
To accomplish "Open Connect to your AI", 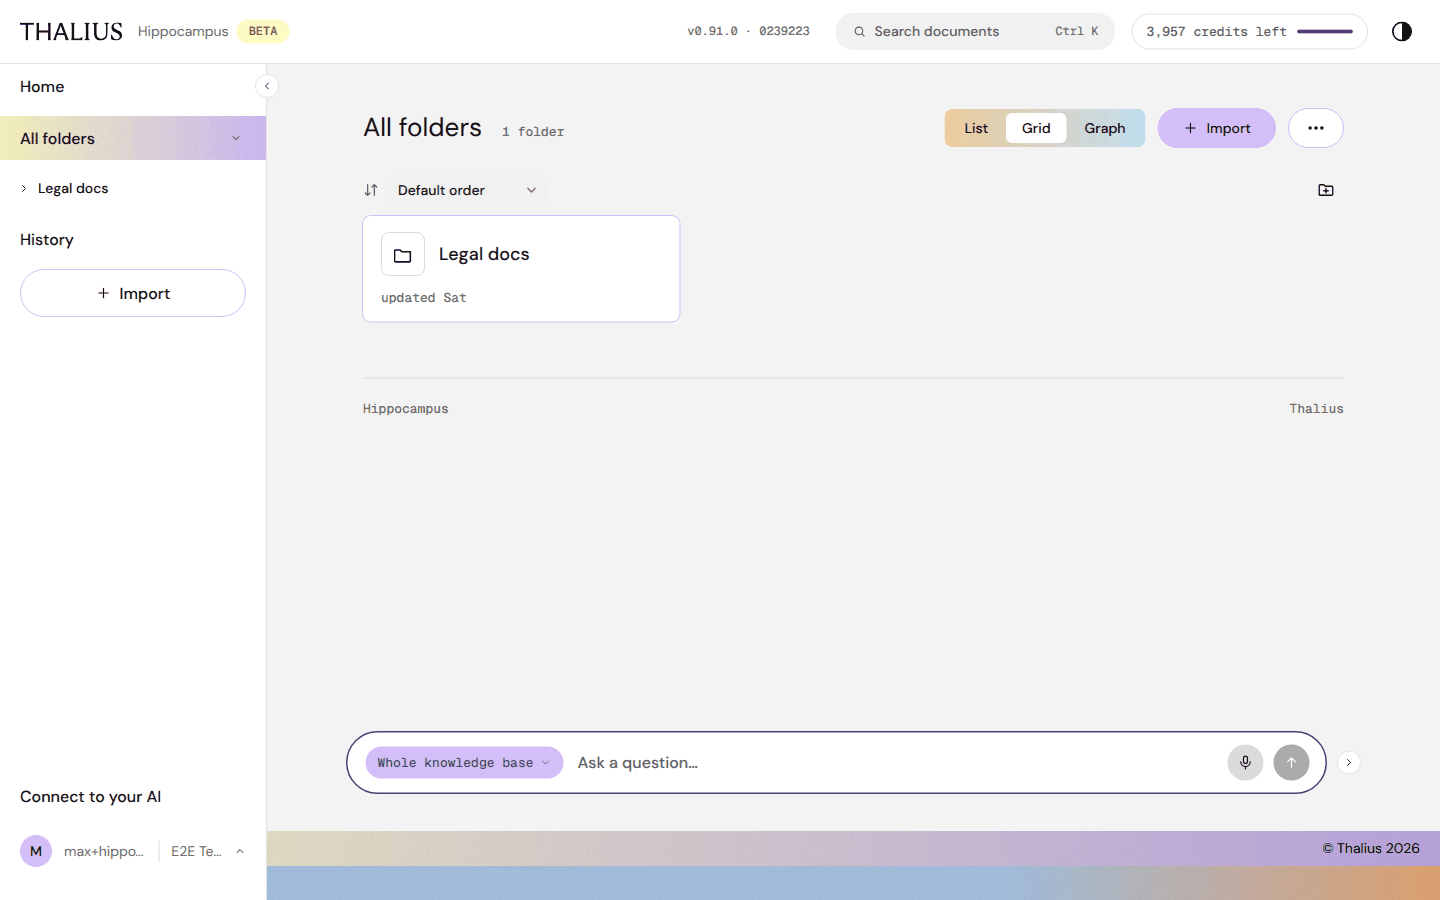I will 90,797.
